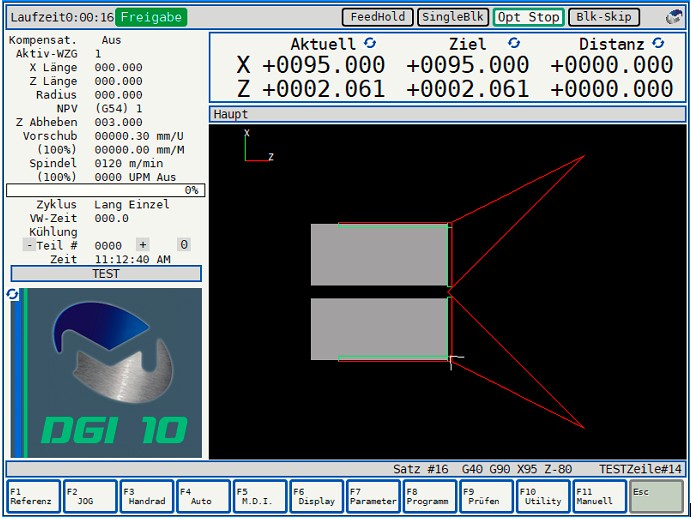Select F3 Handrad

coord(147,497)
